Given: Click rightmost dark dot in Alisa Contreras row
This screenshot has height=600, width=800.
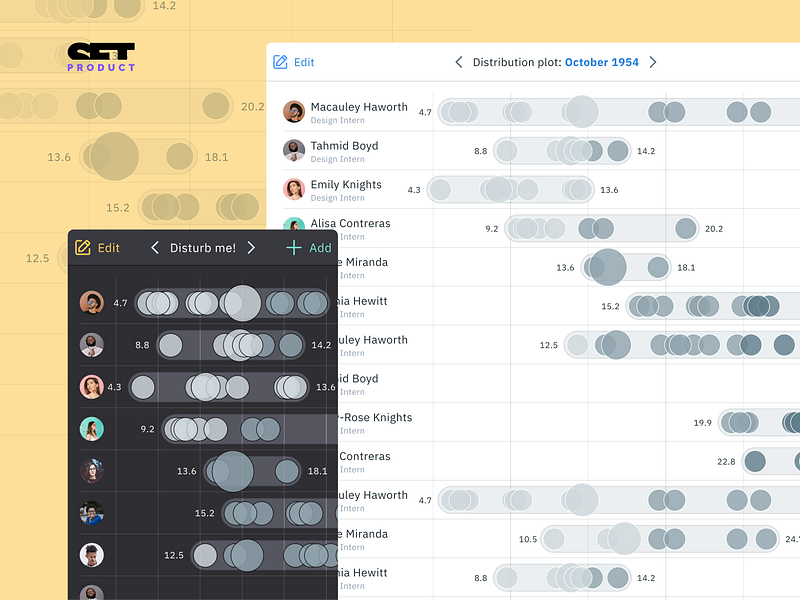Looking at the screenshot, I should 686,229.
